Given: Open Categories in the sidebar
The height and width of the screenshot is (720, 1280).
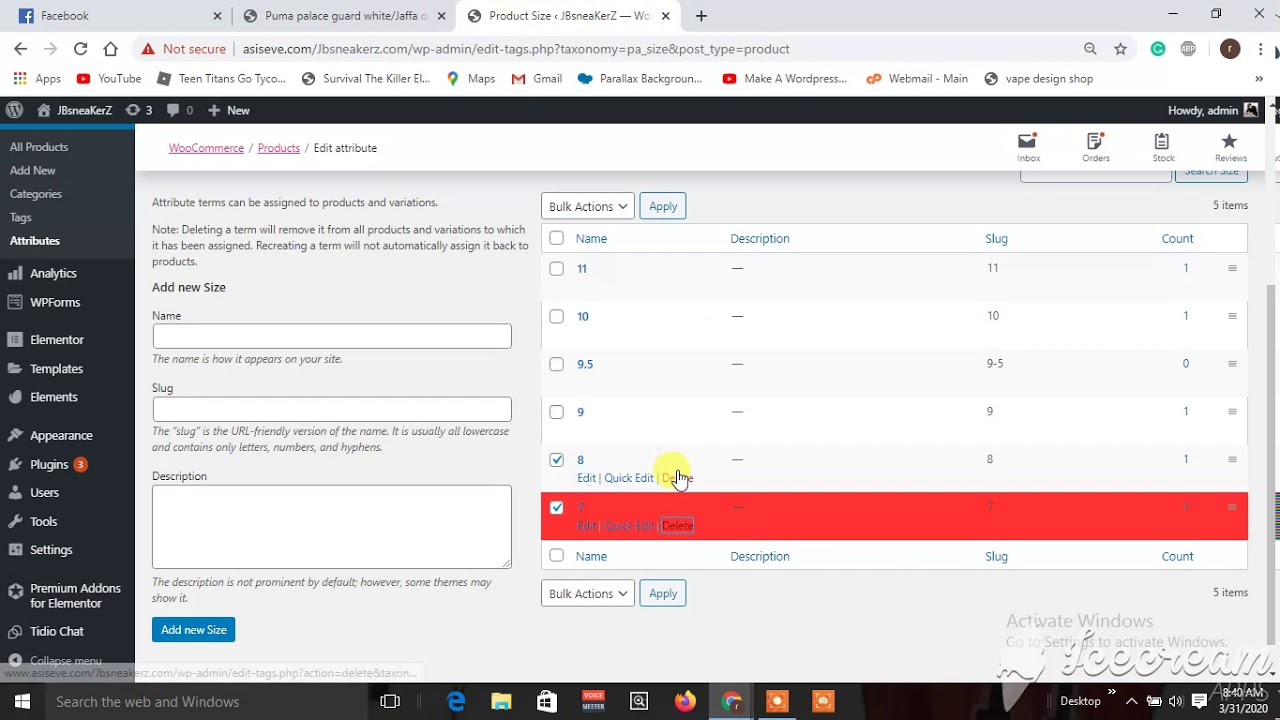Looking at the screenshot, I should [36, 194].
